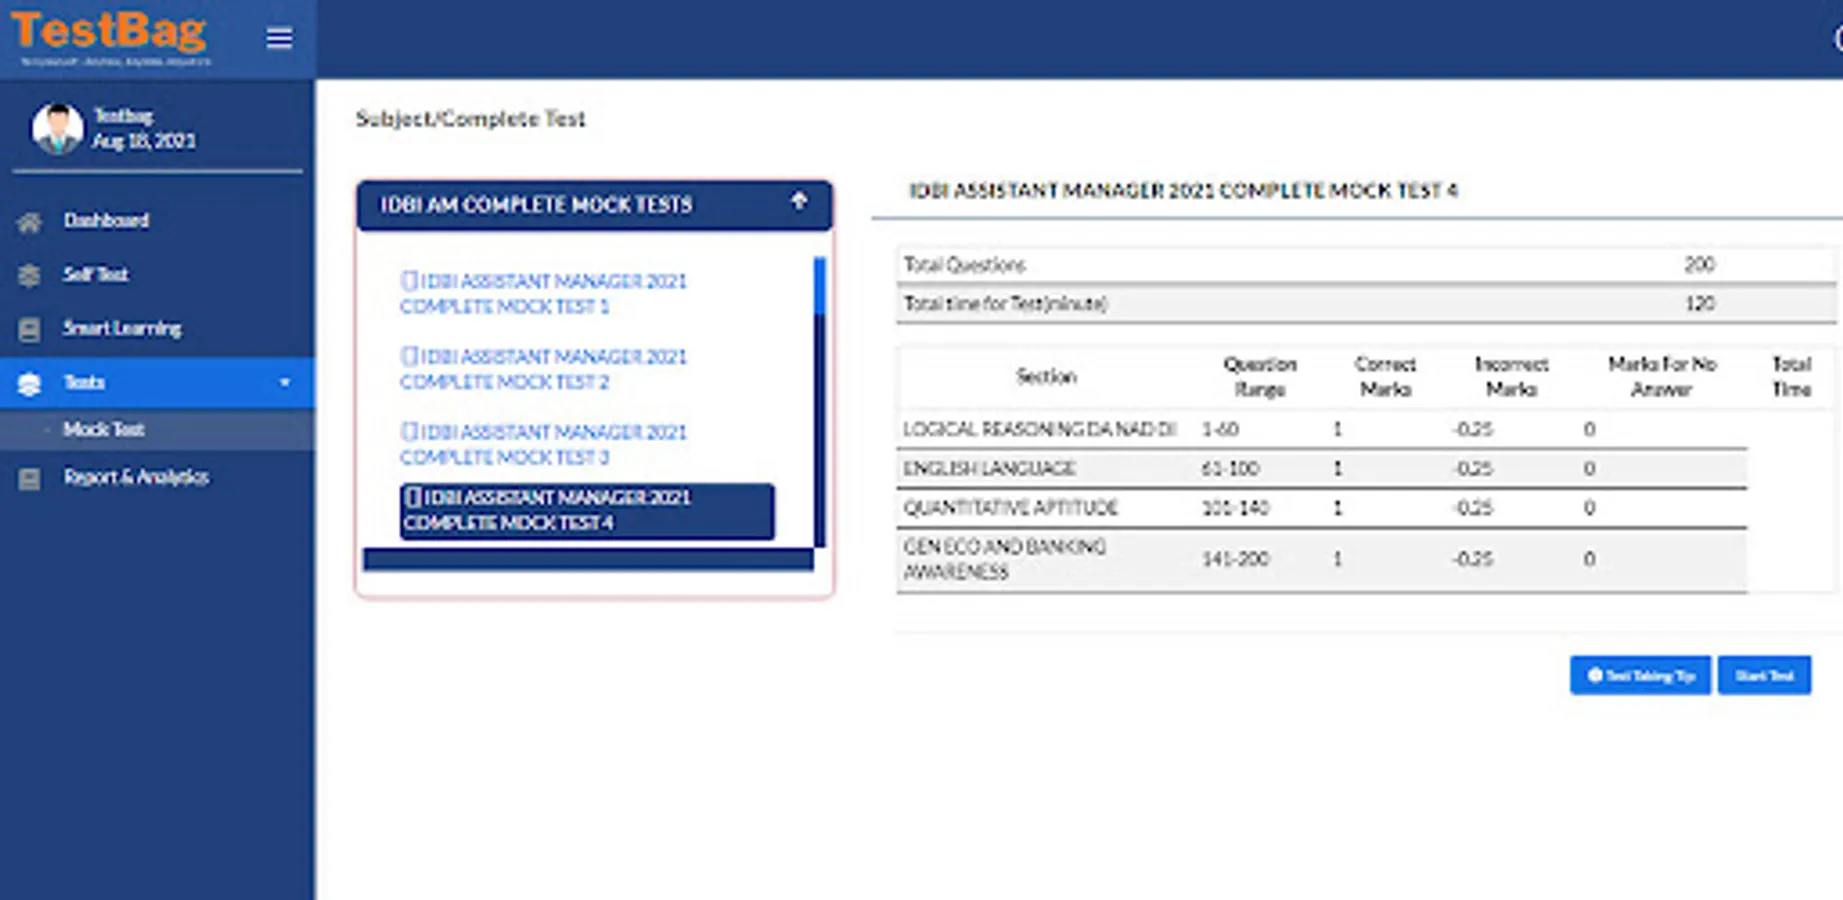Click the TestBag logo
The height and width of the screenshot is (900, 1843).
pos(109,37)
